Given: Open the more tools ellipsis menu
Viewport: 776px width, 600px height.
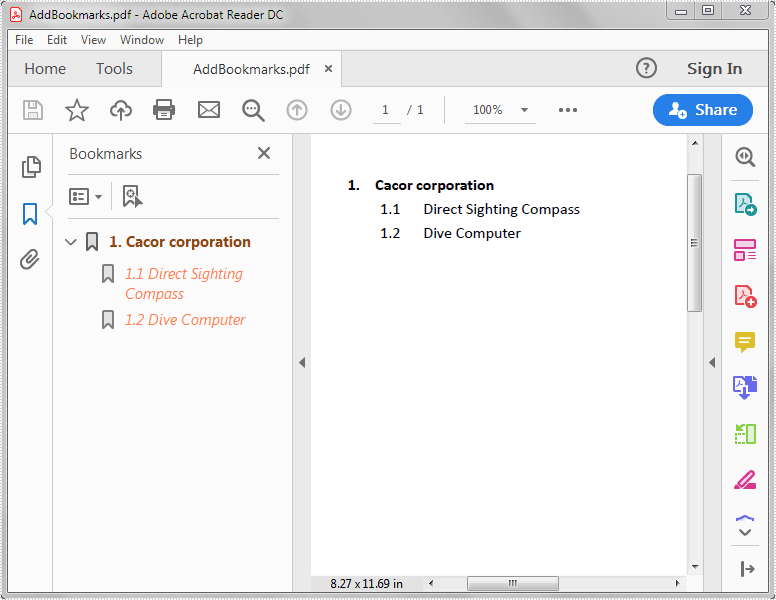Looking at the screenshot, I should click(568, 110).
